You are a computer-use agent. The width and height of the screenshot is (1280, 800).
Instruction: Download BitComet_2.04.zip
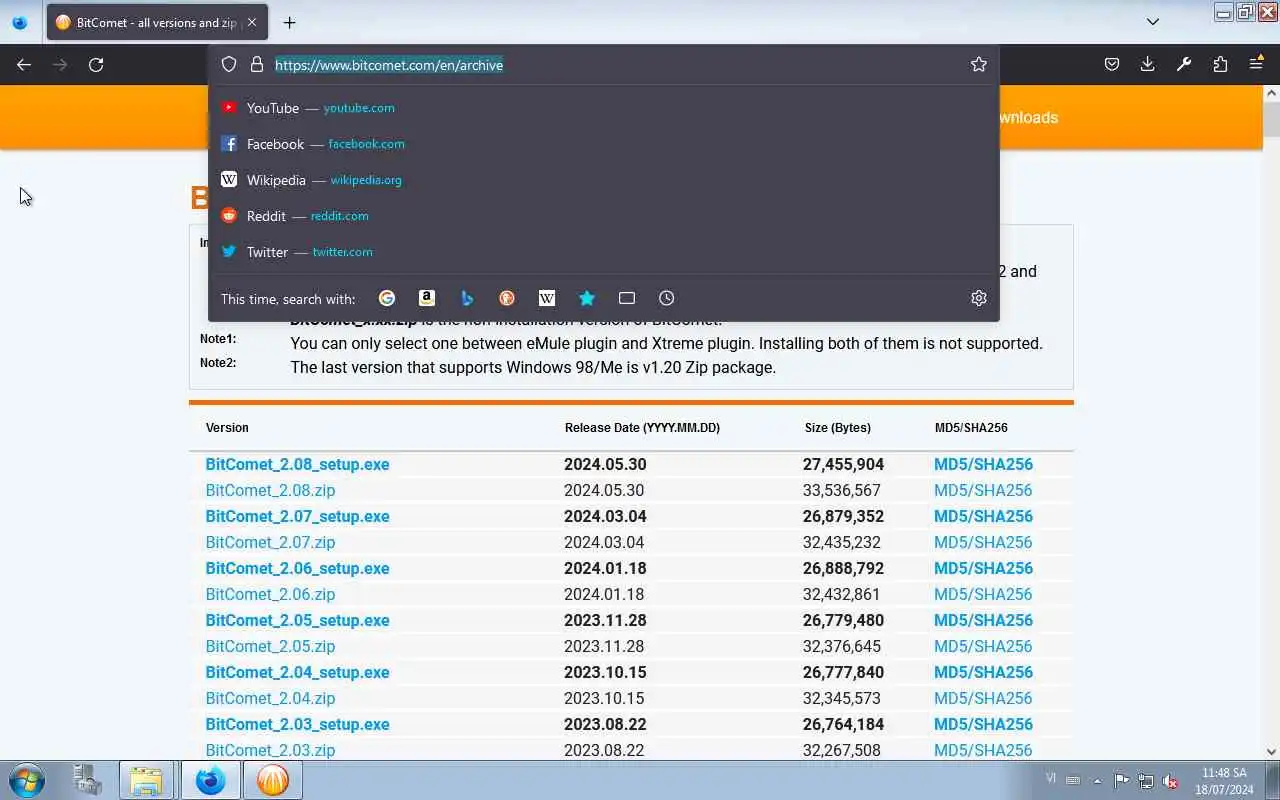pyautogui.click(x=270, y=698)
